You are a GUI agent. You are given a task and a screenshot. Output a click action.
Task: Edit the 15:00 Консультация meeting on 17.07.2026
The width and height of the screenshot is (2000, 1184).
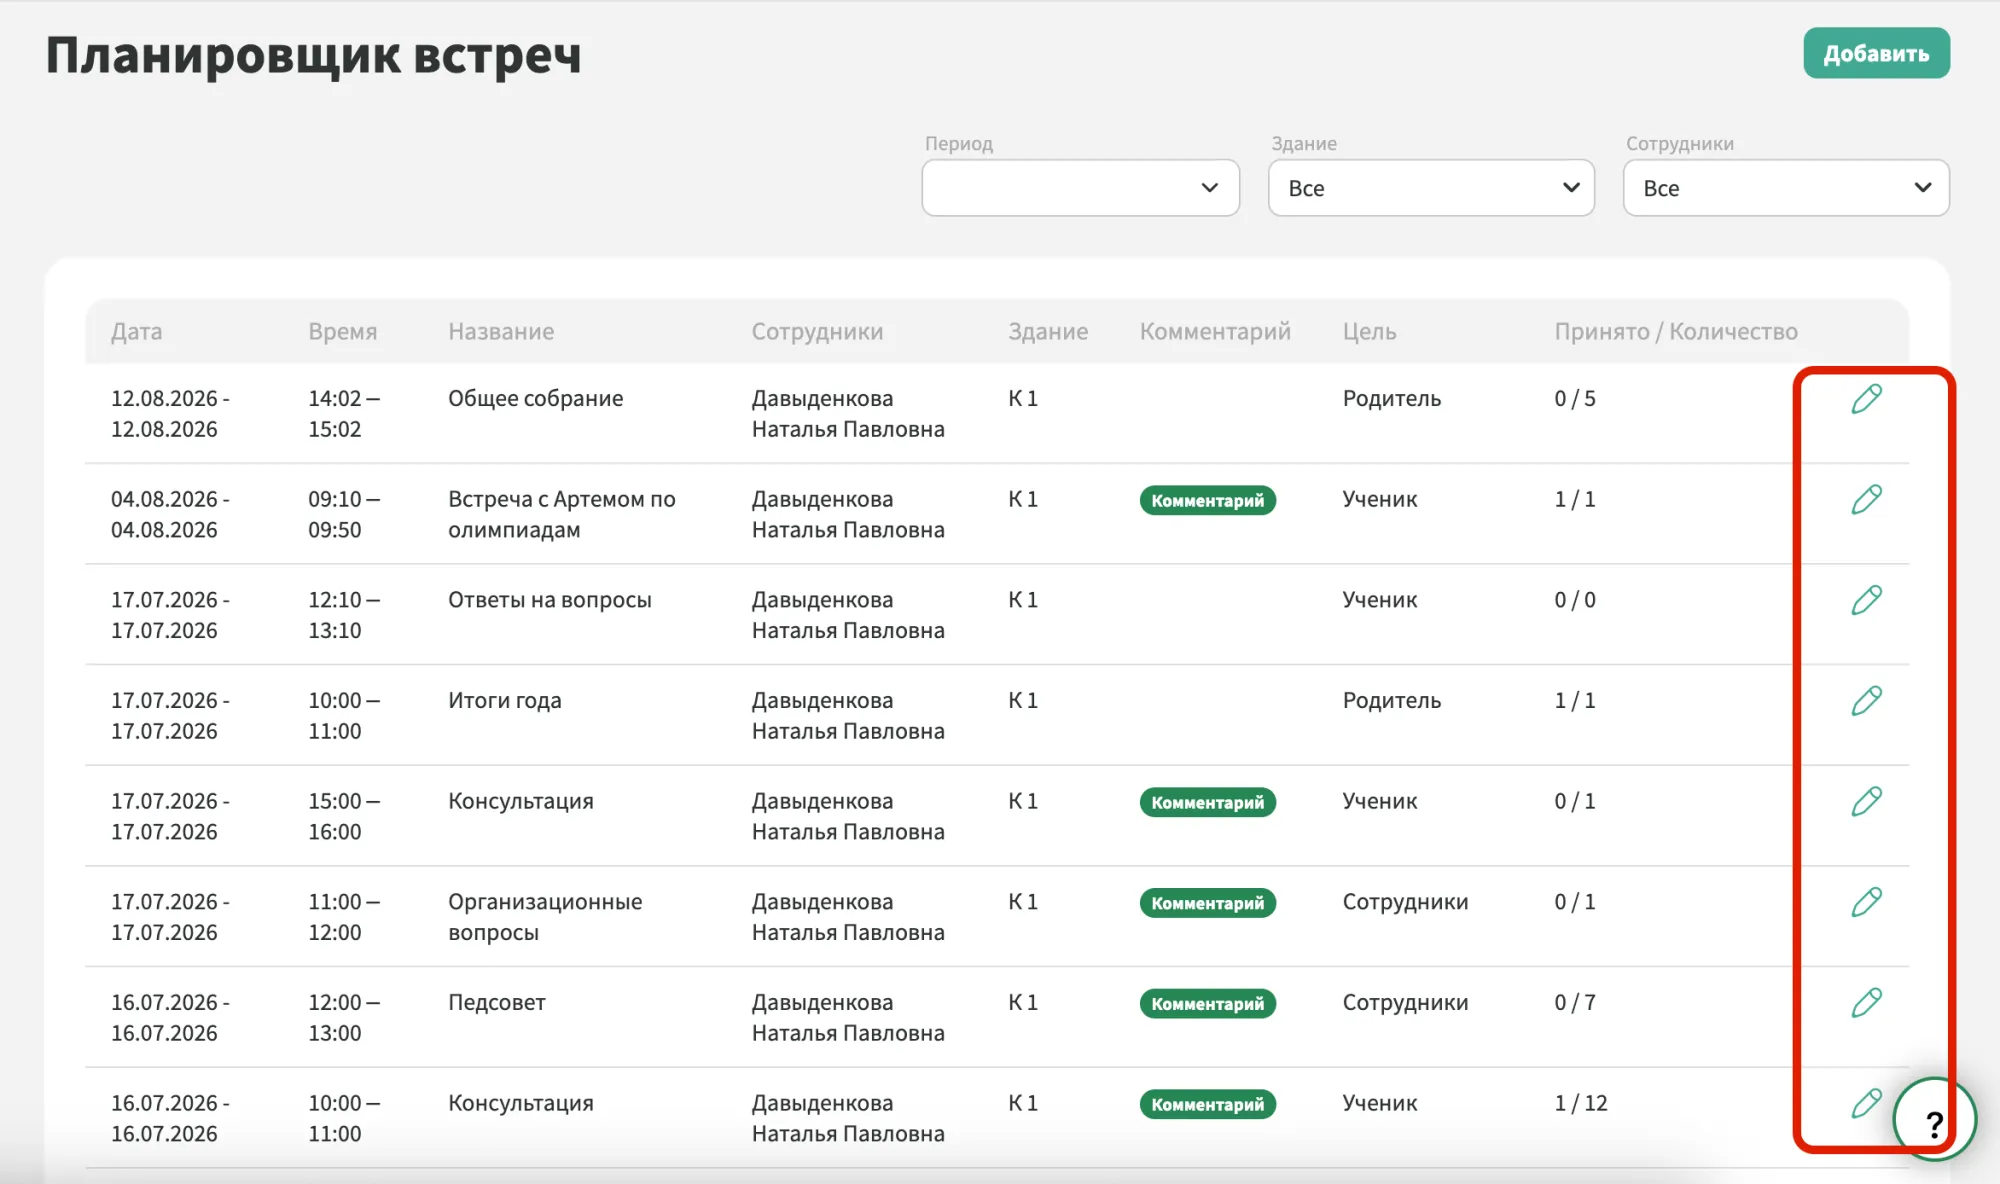tap(1866, 801)
